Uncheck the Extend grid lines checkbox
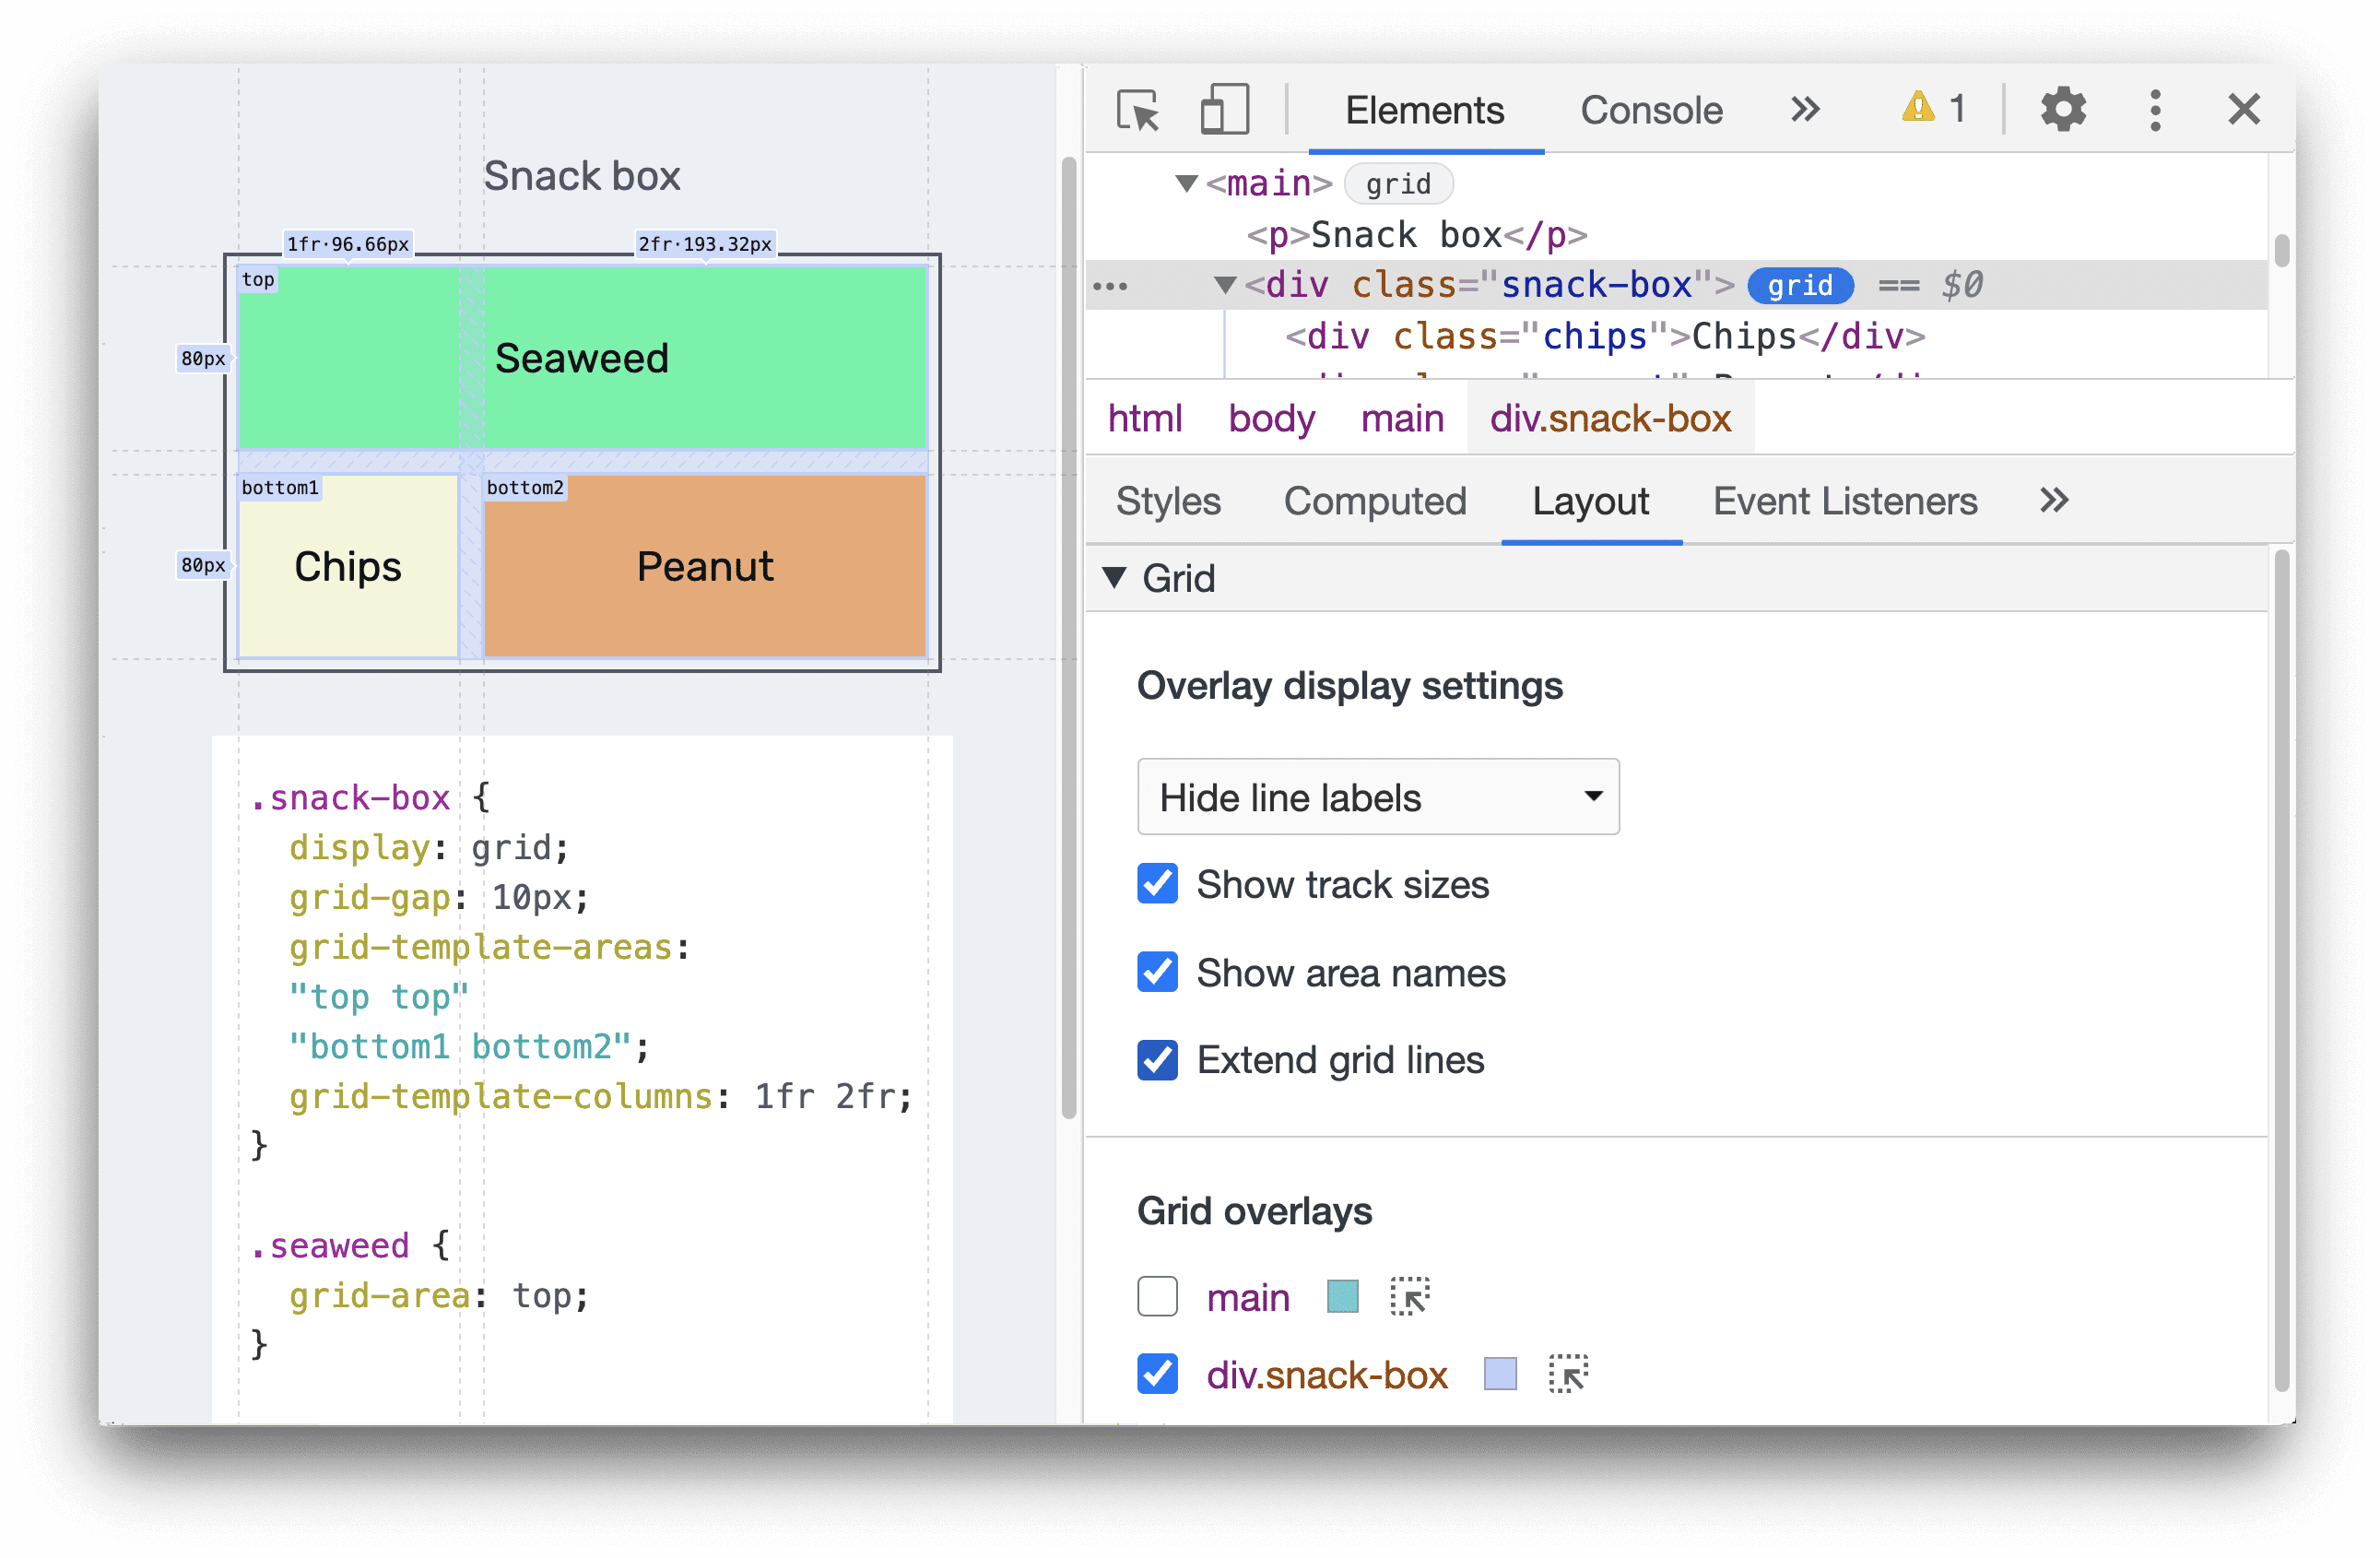This screenshot has width=2380, height=1558. [1156, 1059]
